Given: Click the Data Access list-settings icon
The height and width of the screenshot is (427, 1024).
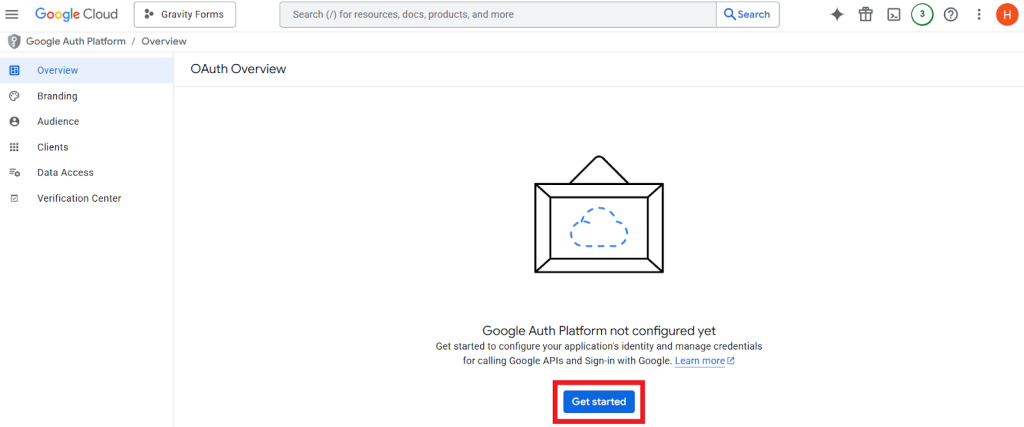Looking at the screenshot, I should coord(14,172).
